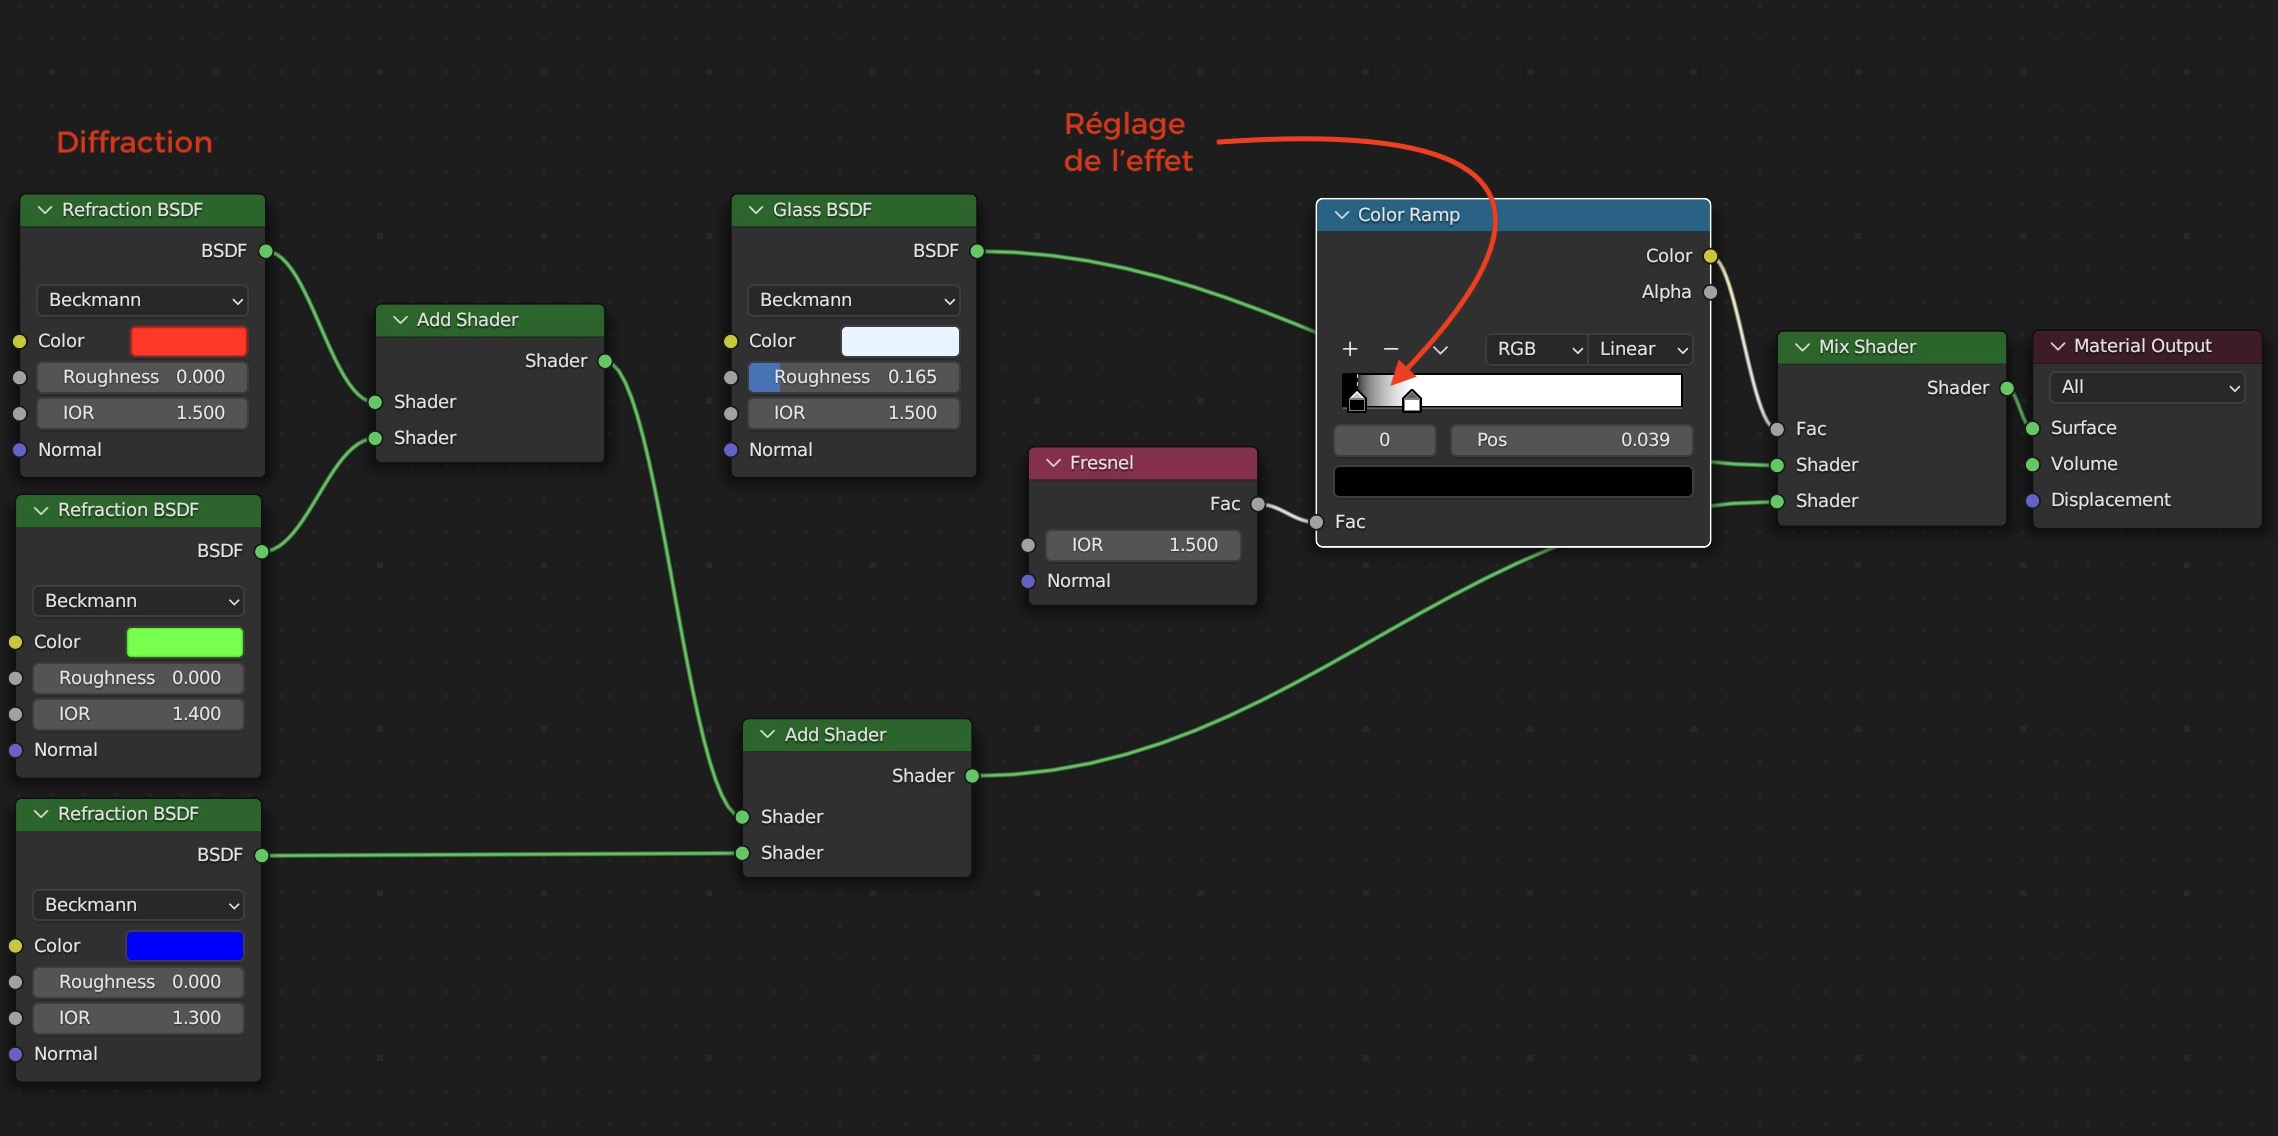This screenshot has height=1136, width=2278.
Task: Click Fresnel node Fac output socket
Action: [1258, 504]
